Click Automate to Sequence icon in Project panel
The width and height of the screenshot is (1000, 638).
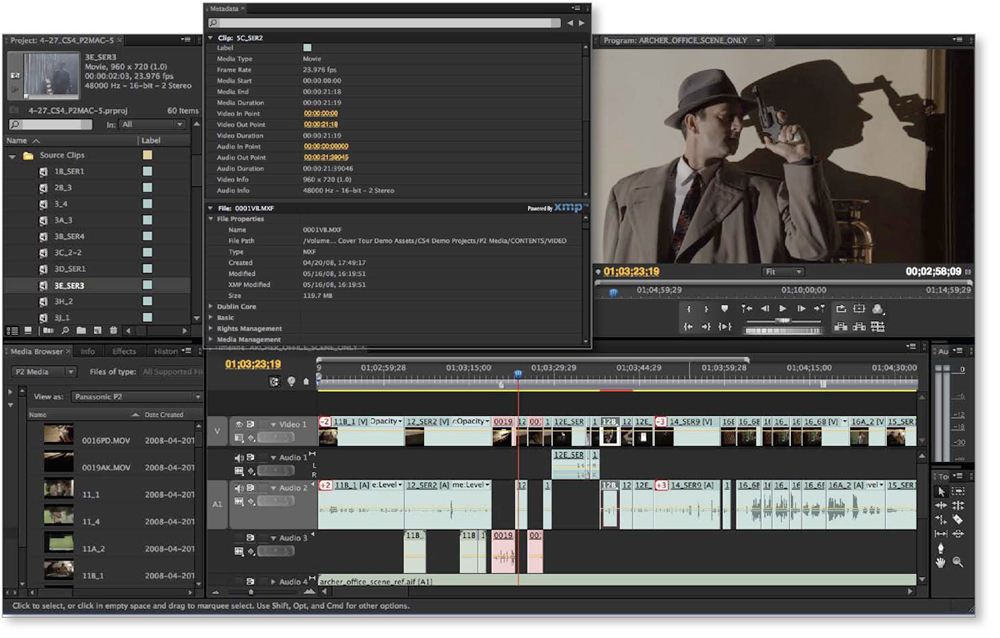48,330
